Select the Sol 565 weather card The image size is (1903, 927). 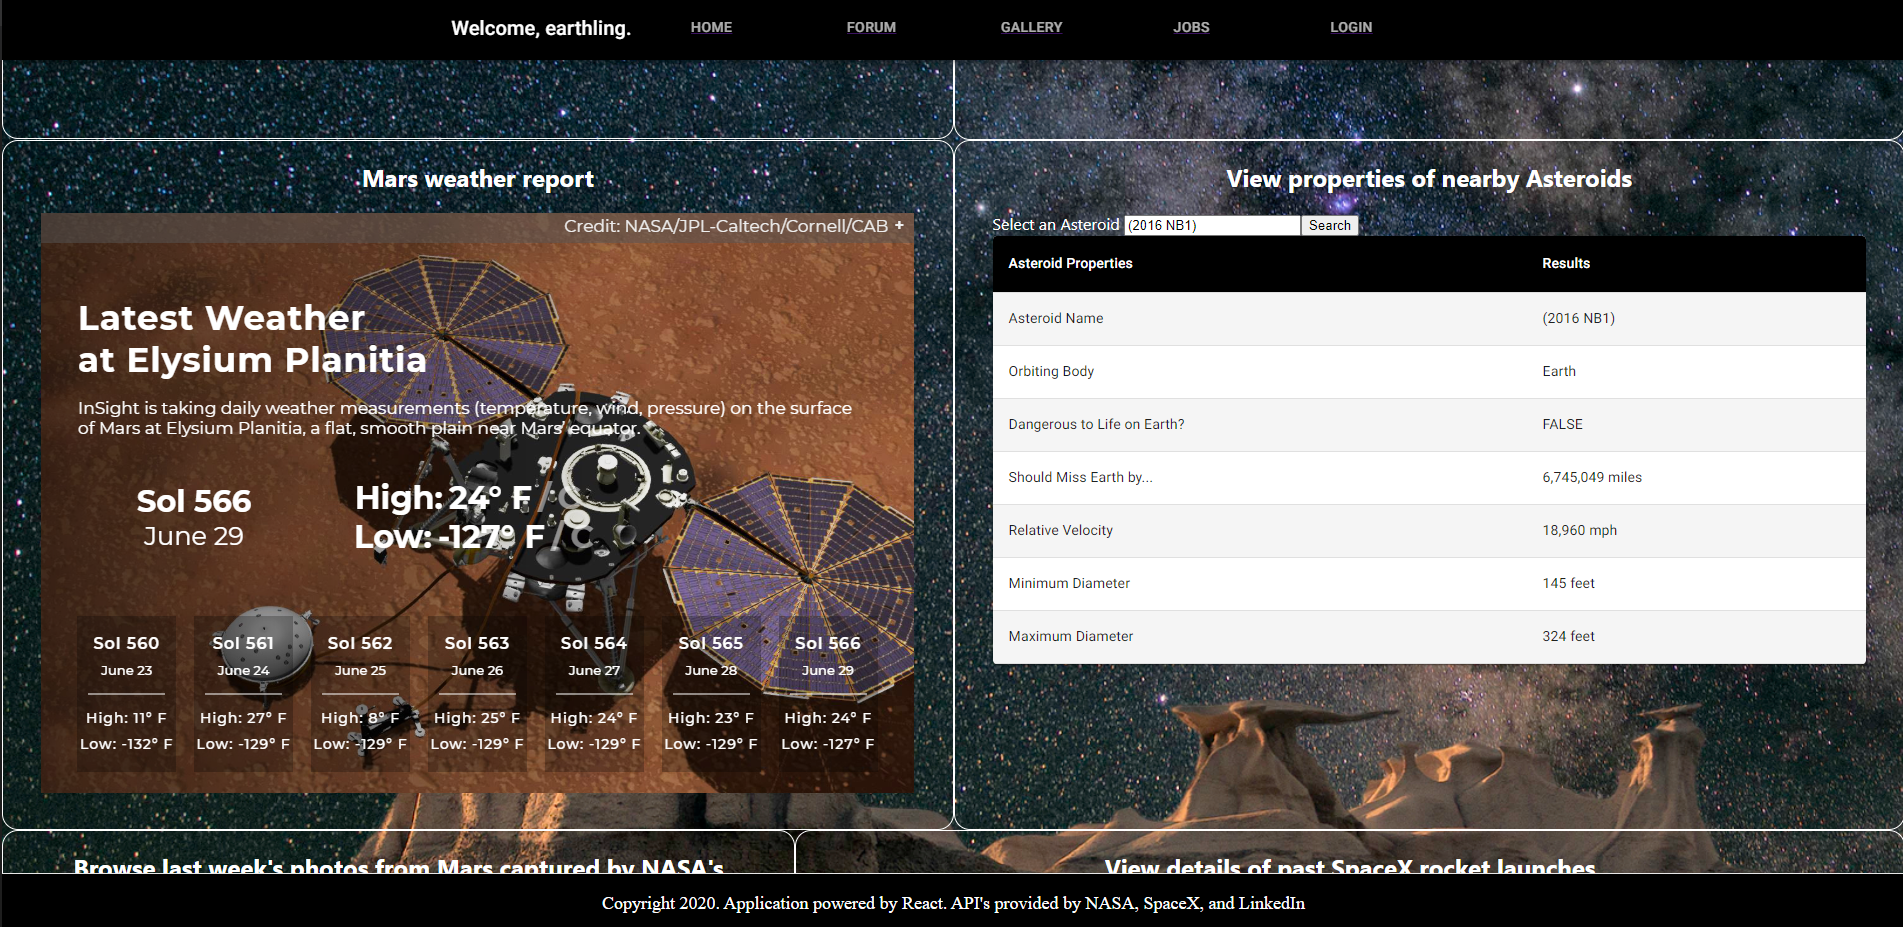[x=711, y=693]
